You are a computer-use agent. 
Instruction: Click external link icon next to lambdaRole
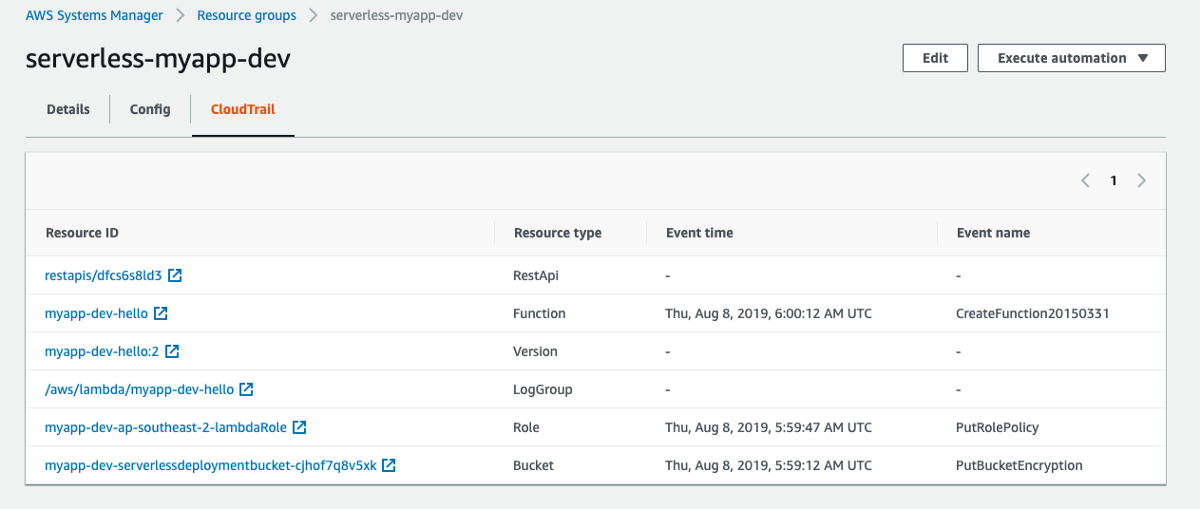pyautogui.click(x=299, y=427)
